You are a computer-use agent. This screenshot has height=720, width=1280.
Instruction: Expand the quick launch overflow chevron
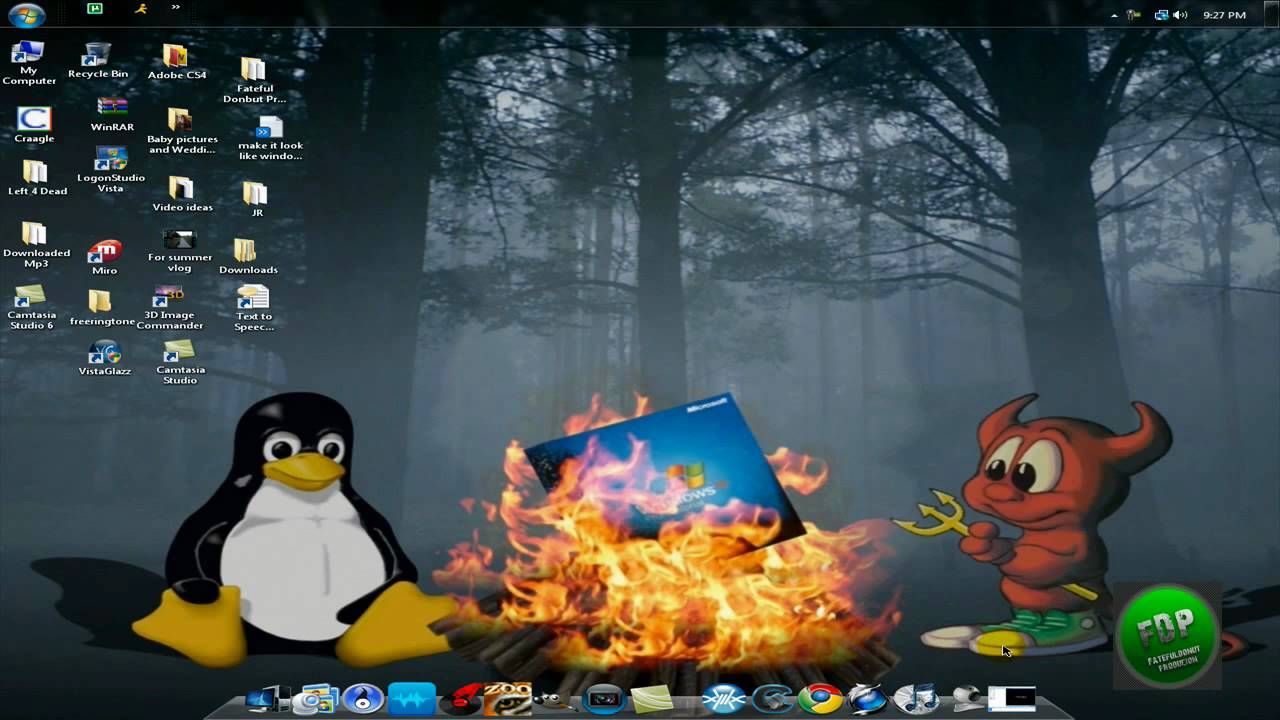point(176,7)
